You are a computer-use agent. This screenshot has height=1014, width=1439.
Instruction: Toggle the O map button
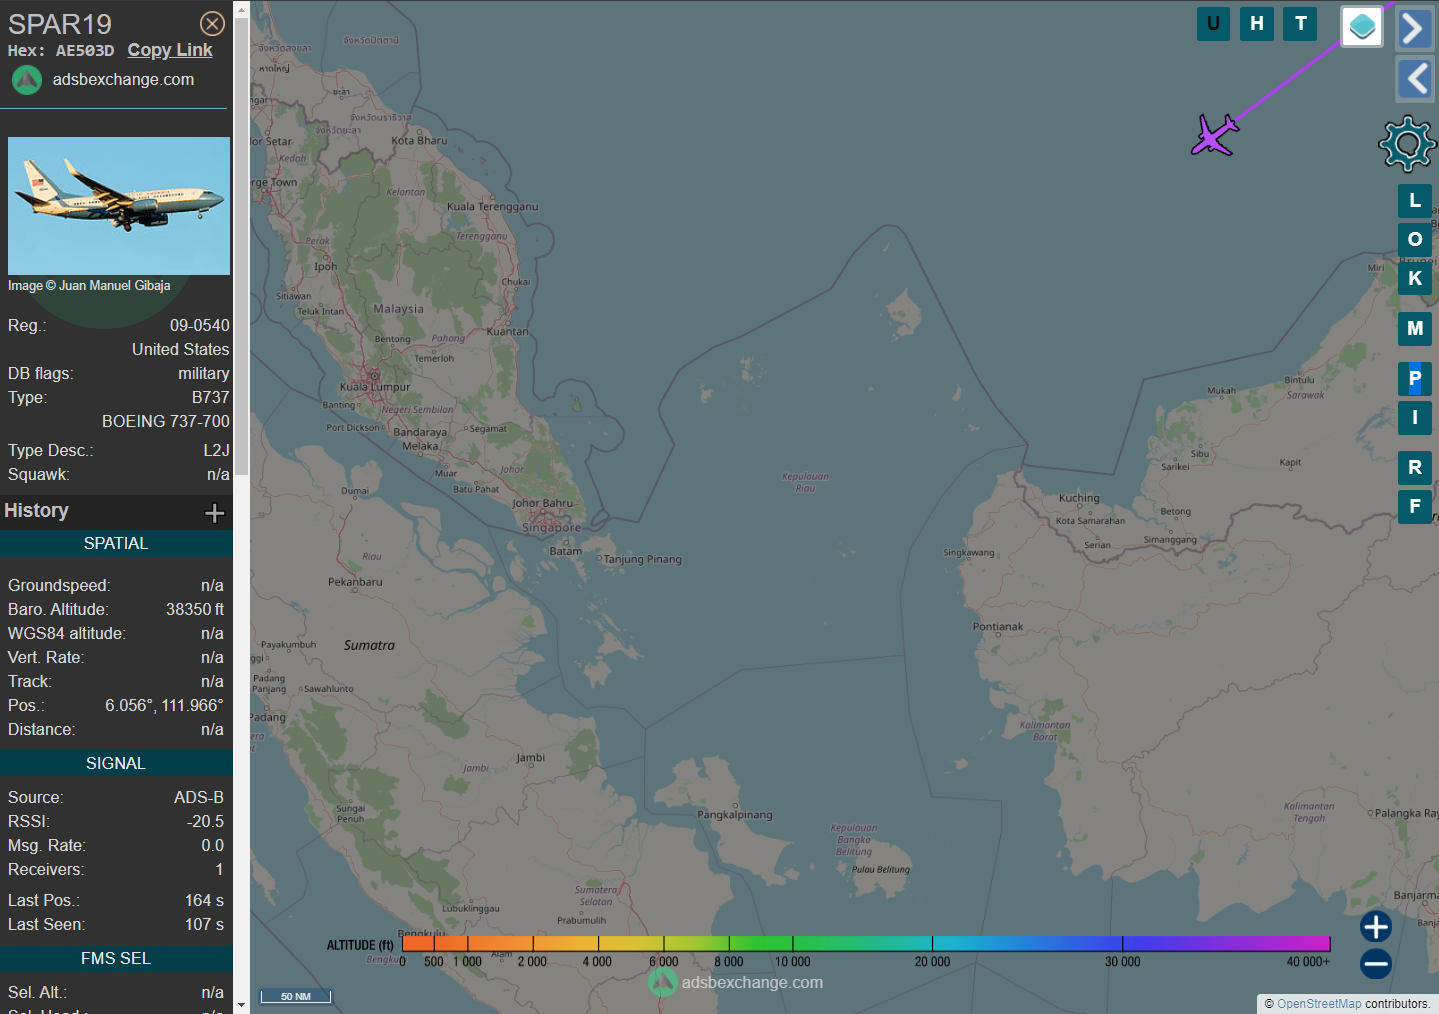pyautogui.click(x=1415, y=239)
